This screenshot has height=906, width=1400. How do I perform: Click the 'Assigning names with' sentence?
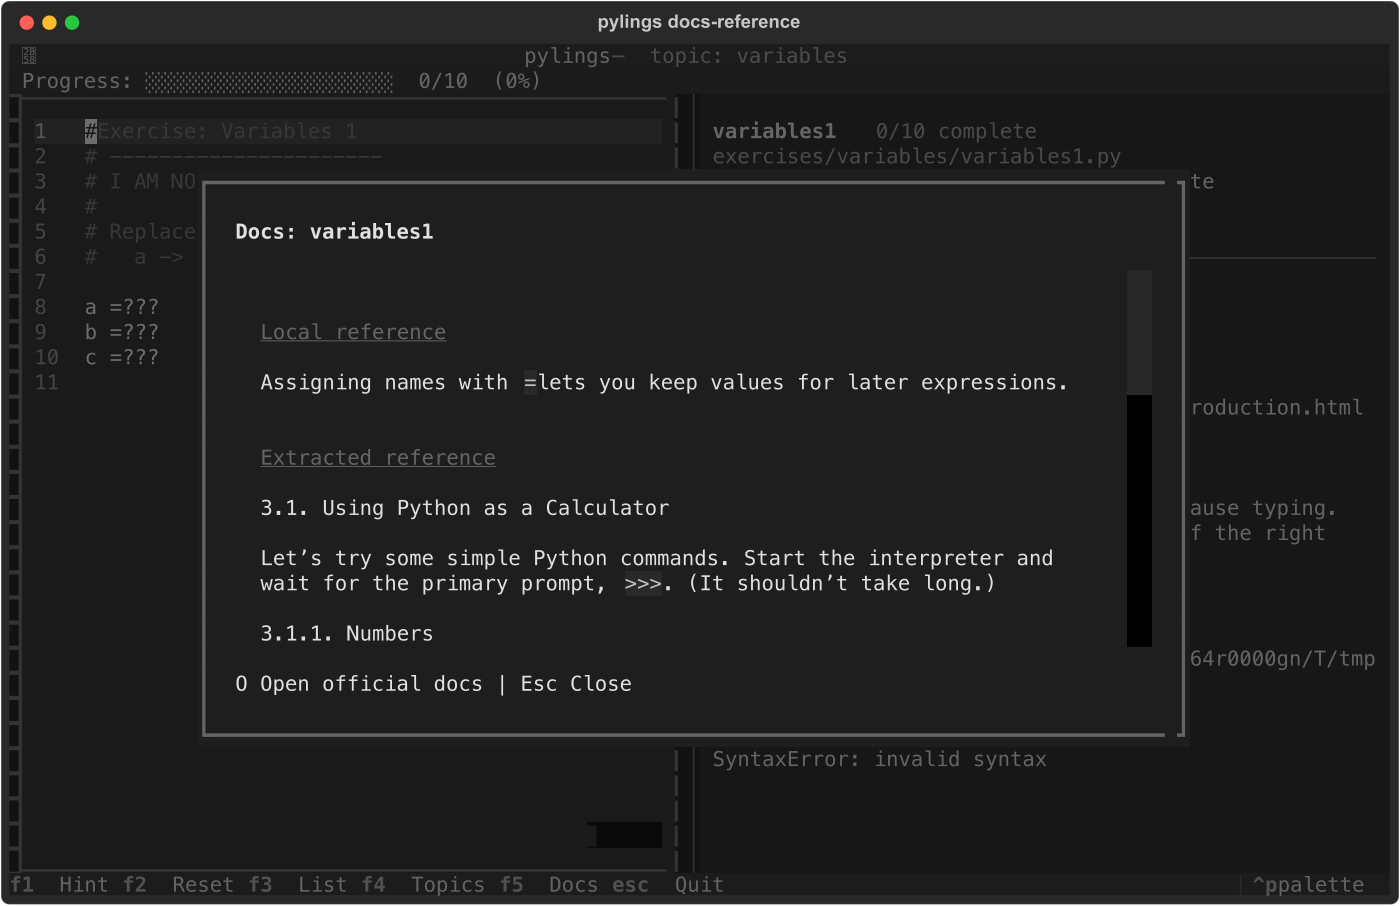click(x=664, y=383)
